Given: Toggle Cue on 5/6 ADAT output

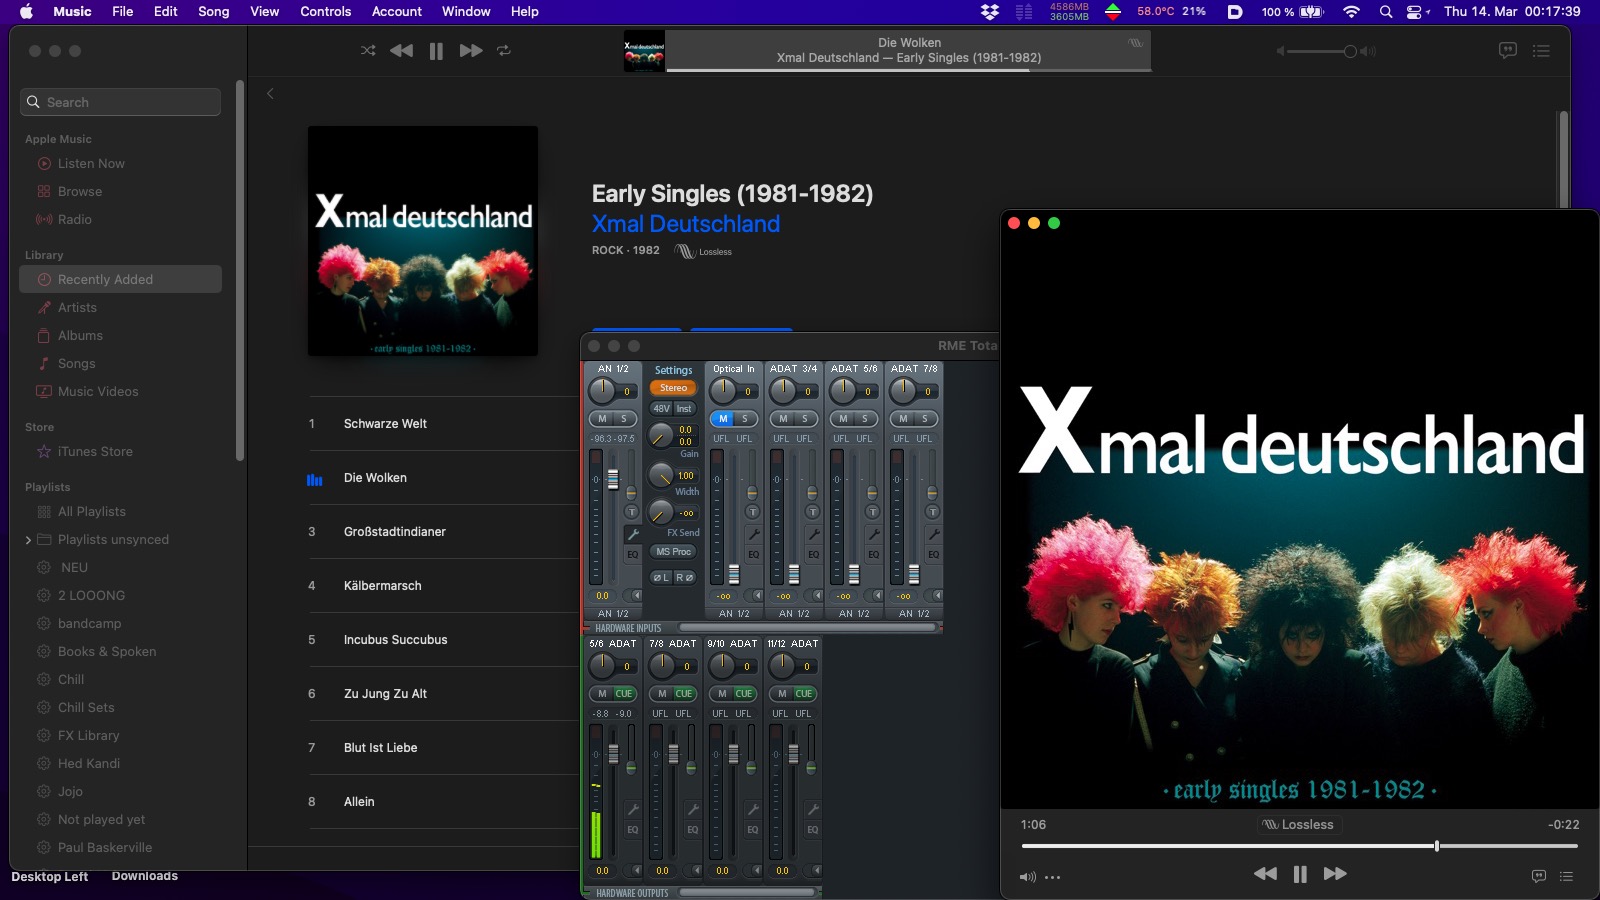Looking at the screenshot, I should point(624,693).
